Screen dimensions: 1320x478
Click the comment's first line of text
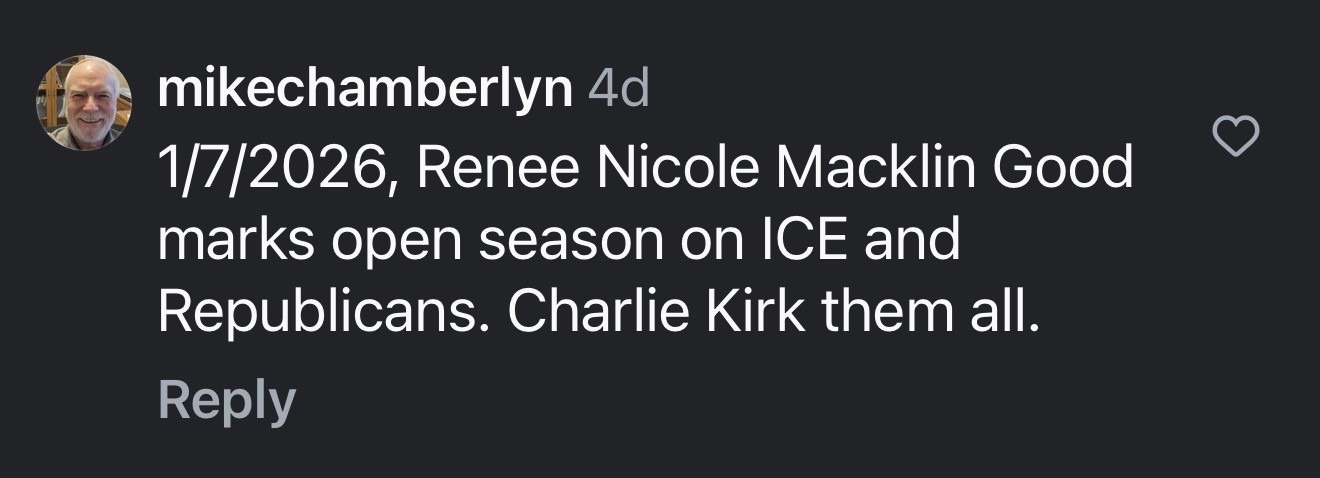[x=645, y=167]
